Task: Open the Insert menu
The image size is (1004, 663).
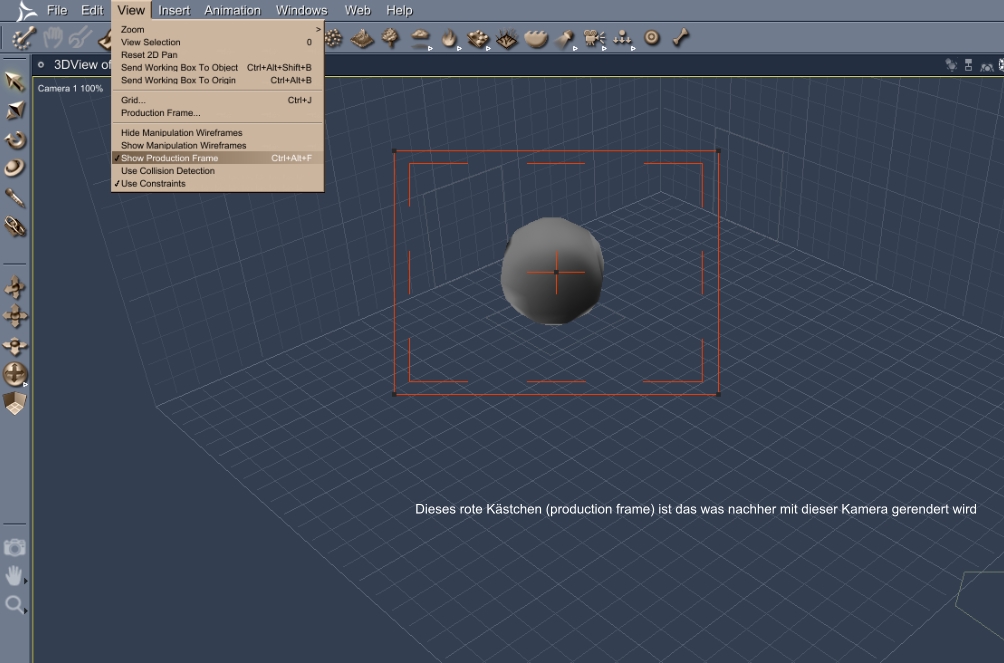Action: 174,10
